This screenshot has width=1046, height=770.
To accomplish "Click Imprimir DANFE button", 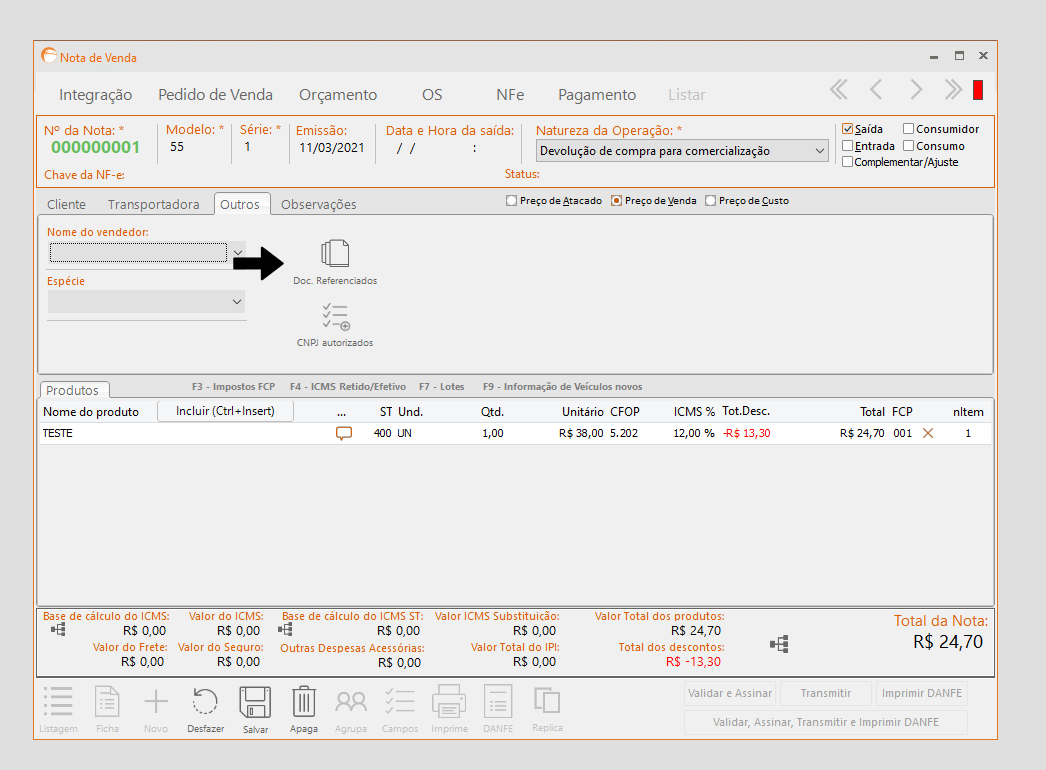I will point(922,693).
